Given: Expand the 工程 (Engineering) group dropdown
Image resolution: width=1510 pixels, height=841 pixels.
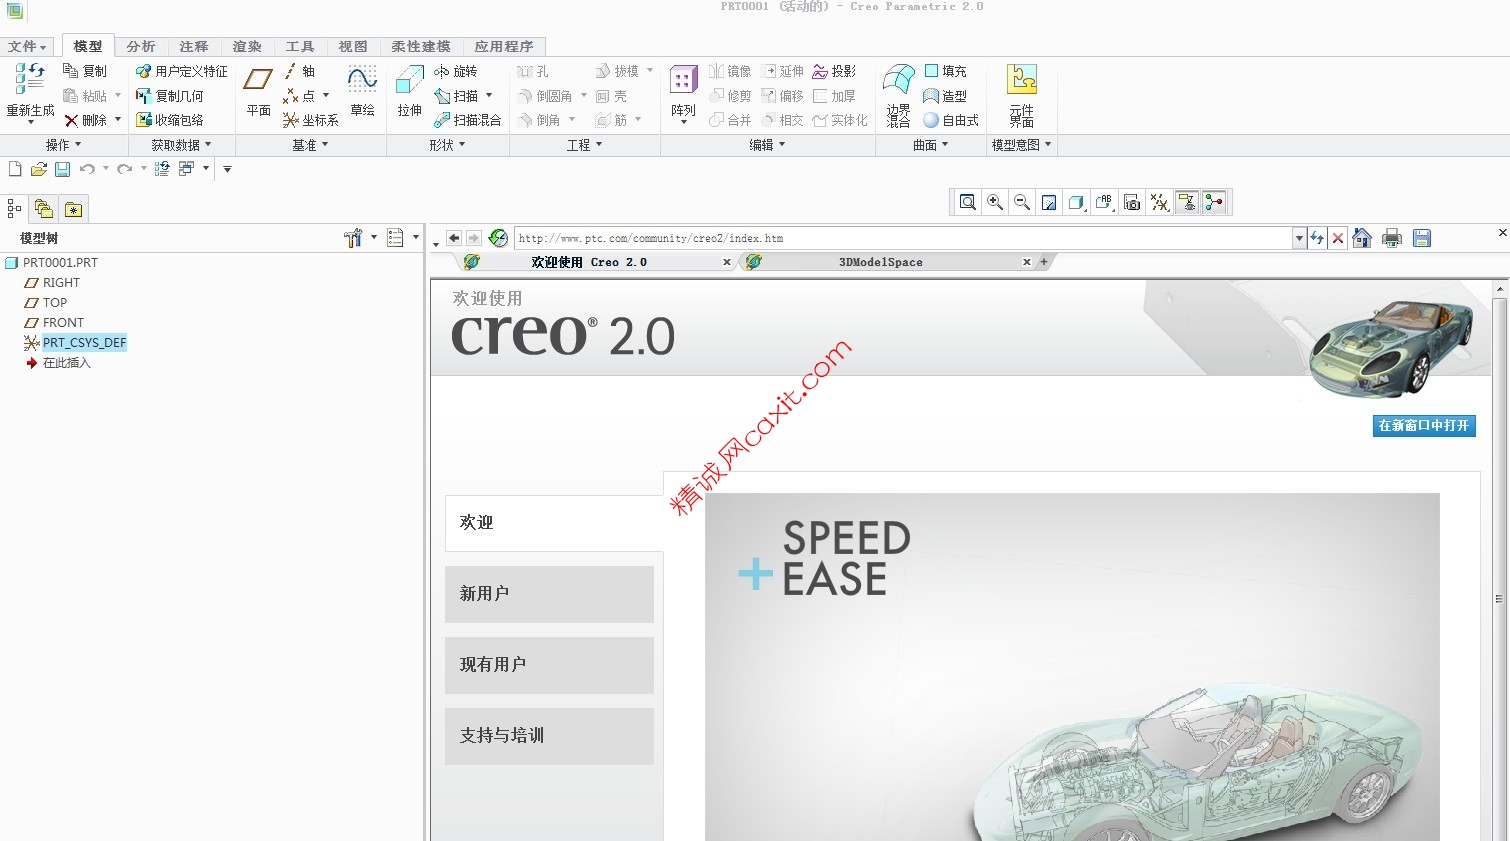Looking at the screenshot, I should (x=584, y=145).
